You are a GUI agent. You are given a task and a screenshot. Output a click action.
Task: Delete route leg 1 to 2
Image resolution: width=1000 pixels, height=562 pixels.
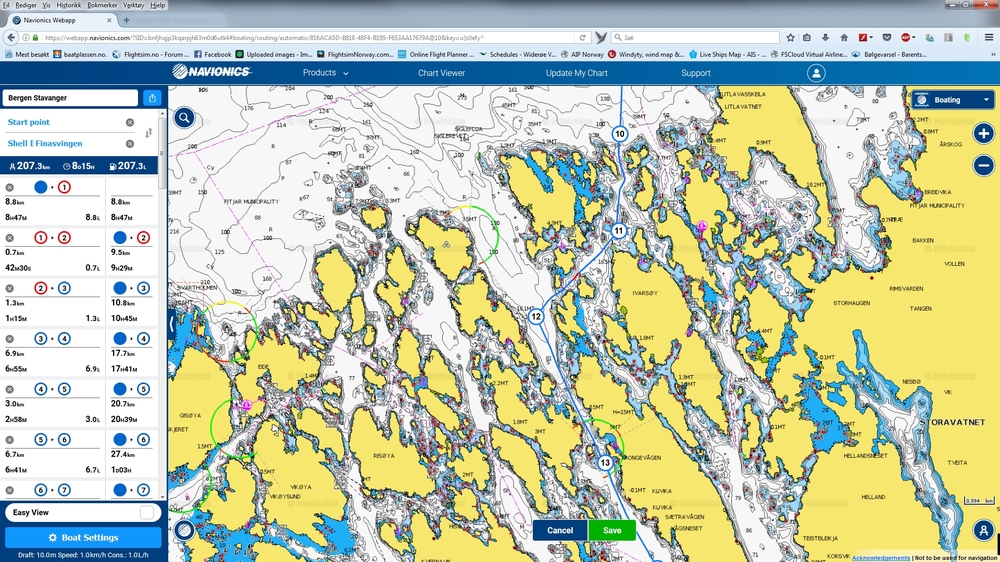10,238
